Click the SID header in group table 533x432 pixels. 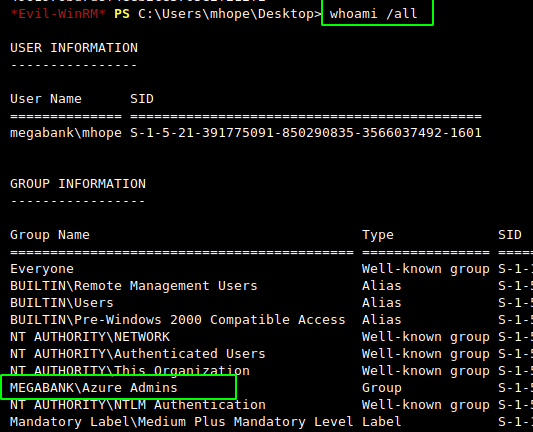coord(510,235)
